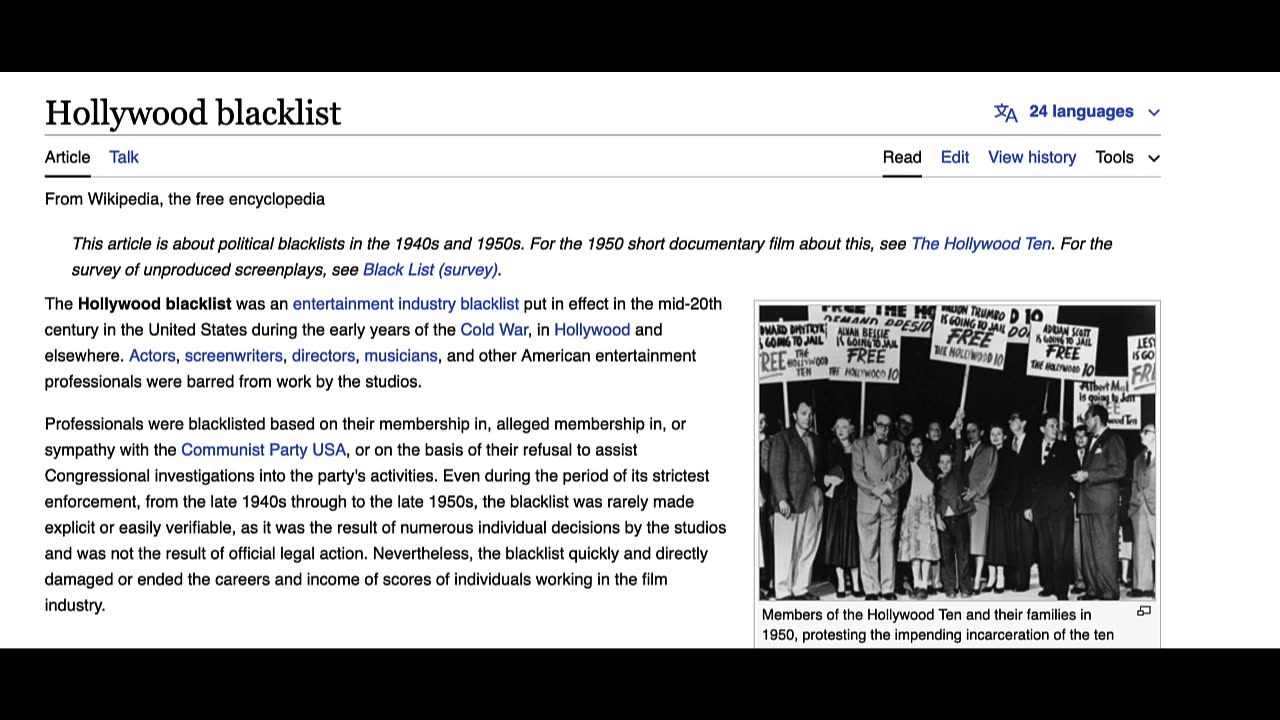
Task: Follow the musicians link
Action: (401, 356)
